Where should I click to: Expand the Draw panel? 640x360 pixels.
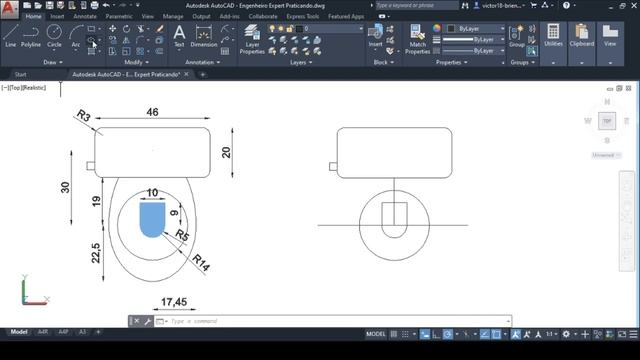(x=53, y=62)
